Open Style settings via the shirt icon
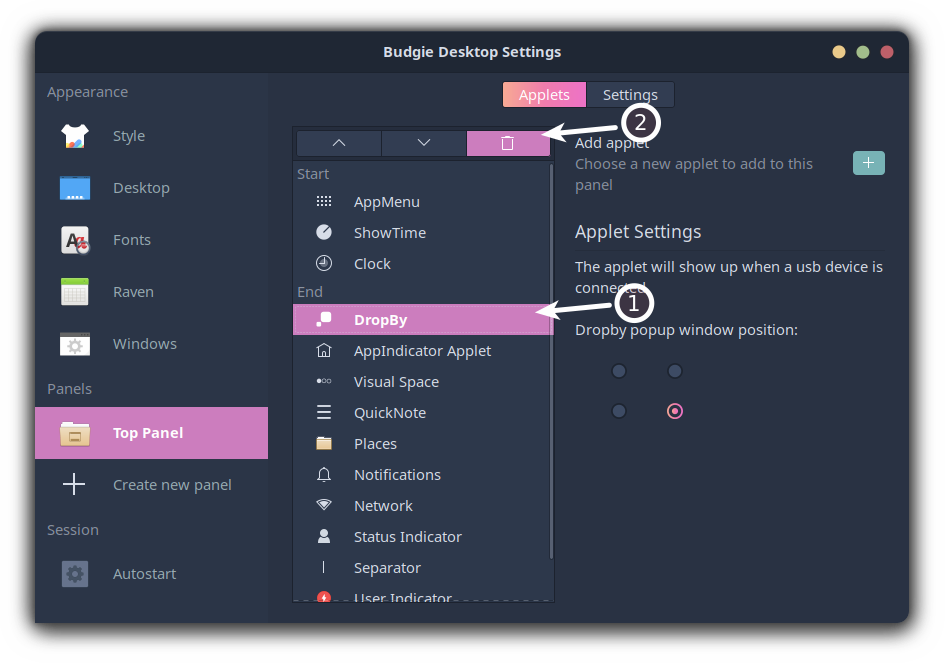Image resolution: width=946 pixels, height=664 pixels. tap(74, 135)
